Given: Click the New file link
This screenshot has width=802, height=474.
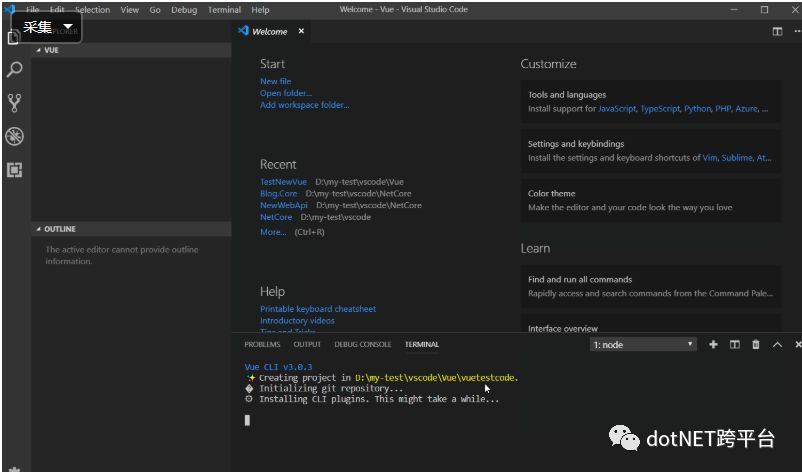Looking at the screenshot, I should (275, 81).
